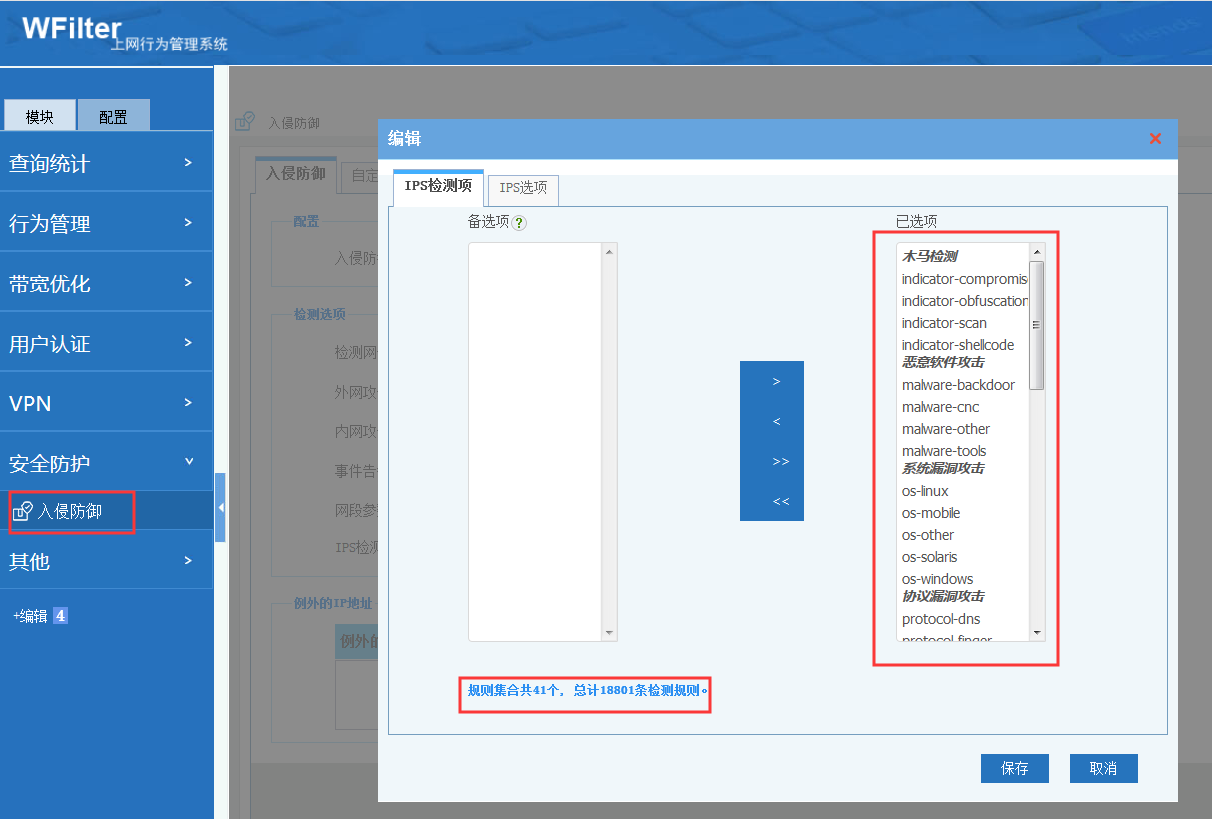
Task: Open the 配置 tab in sidebar
Action: click(x=113, y=117)
